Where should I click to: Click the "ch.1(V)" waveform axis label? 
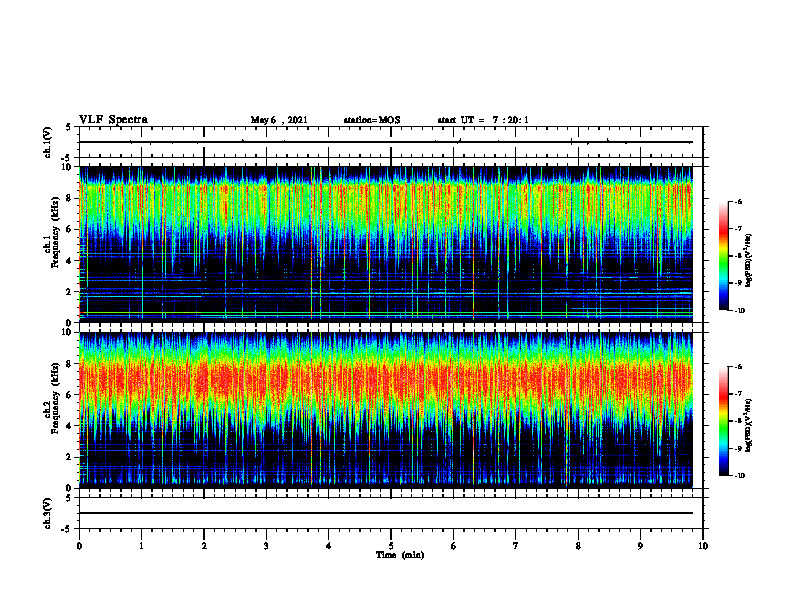(48, 142)
